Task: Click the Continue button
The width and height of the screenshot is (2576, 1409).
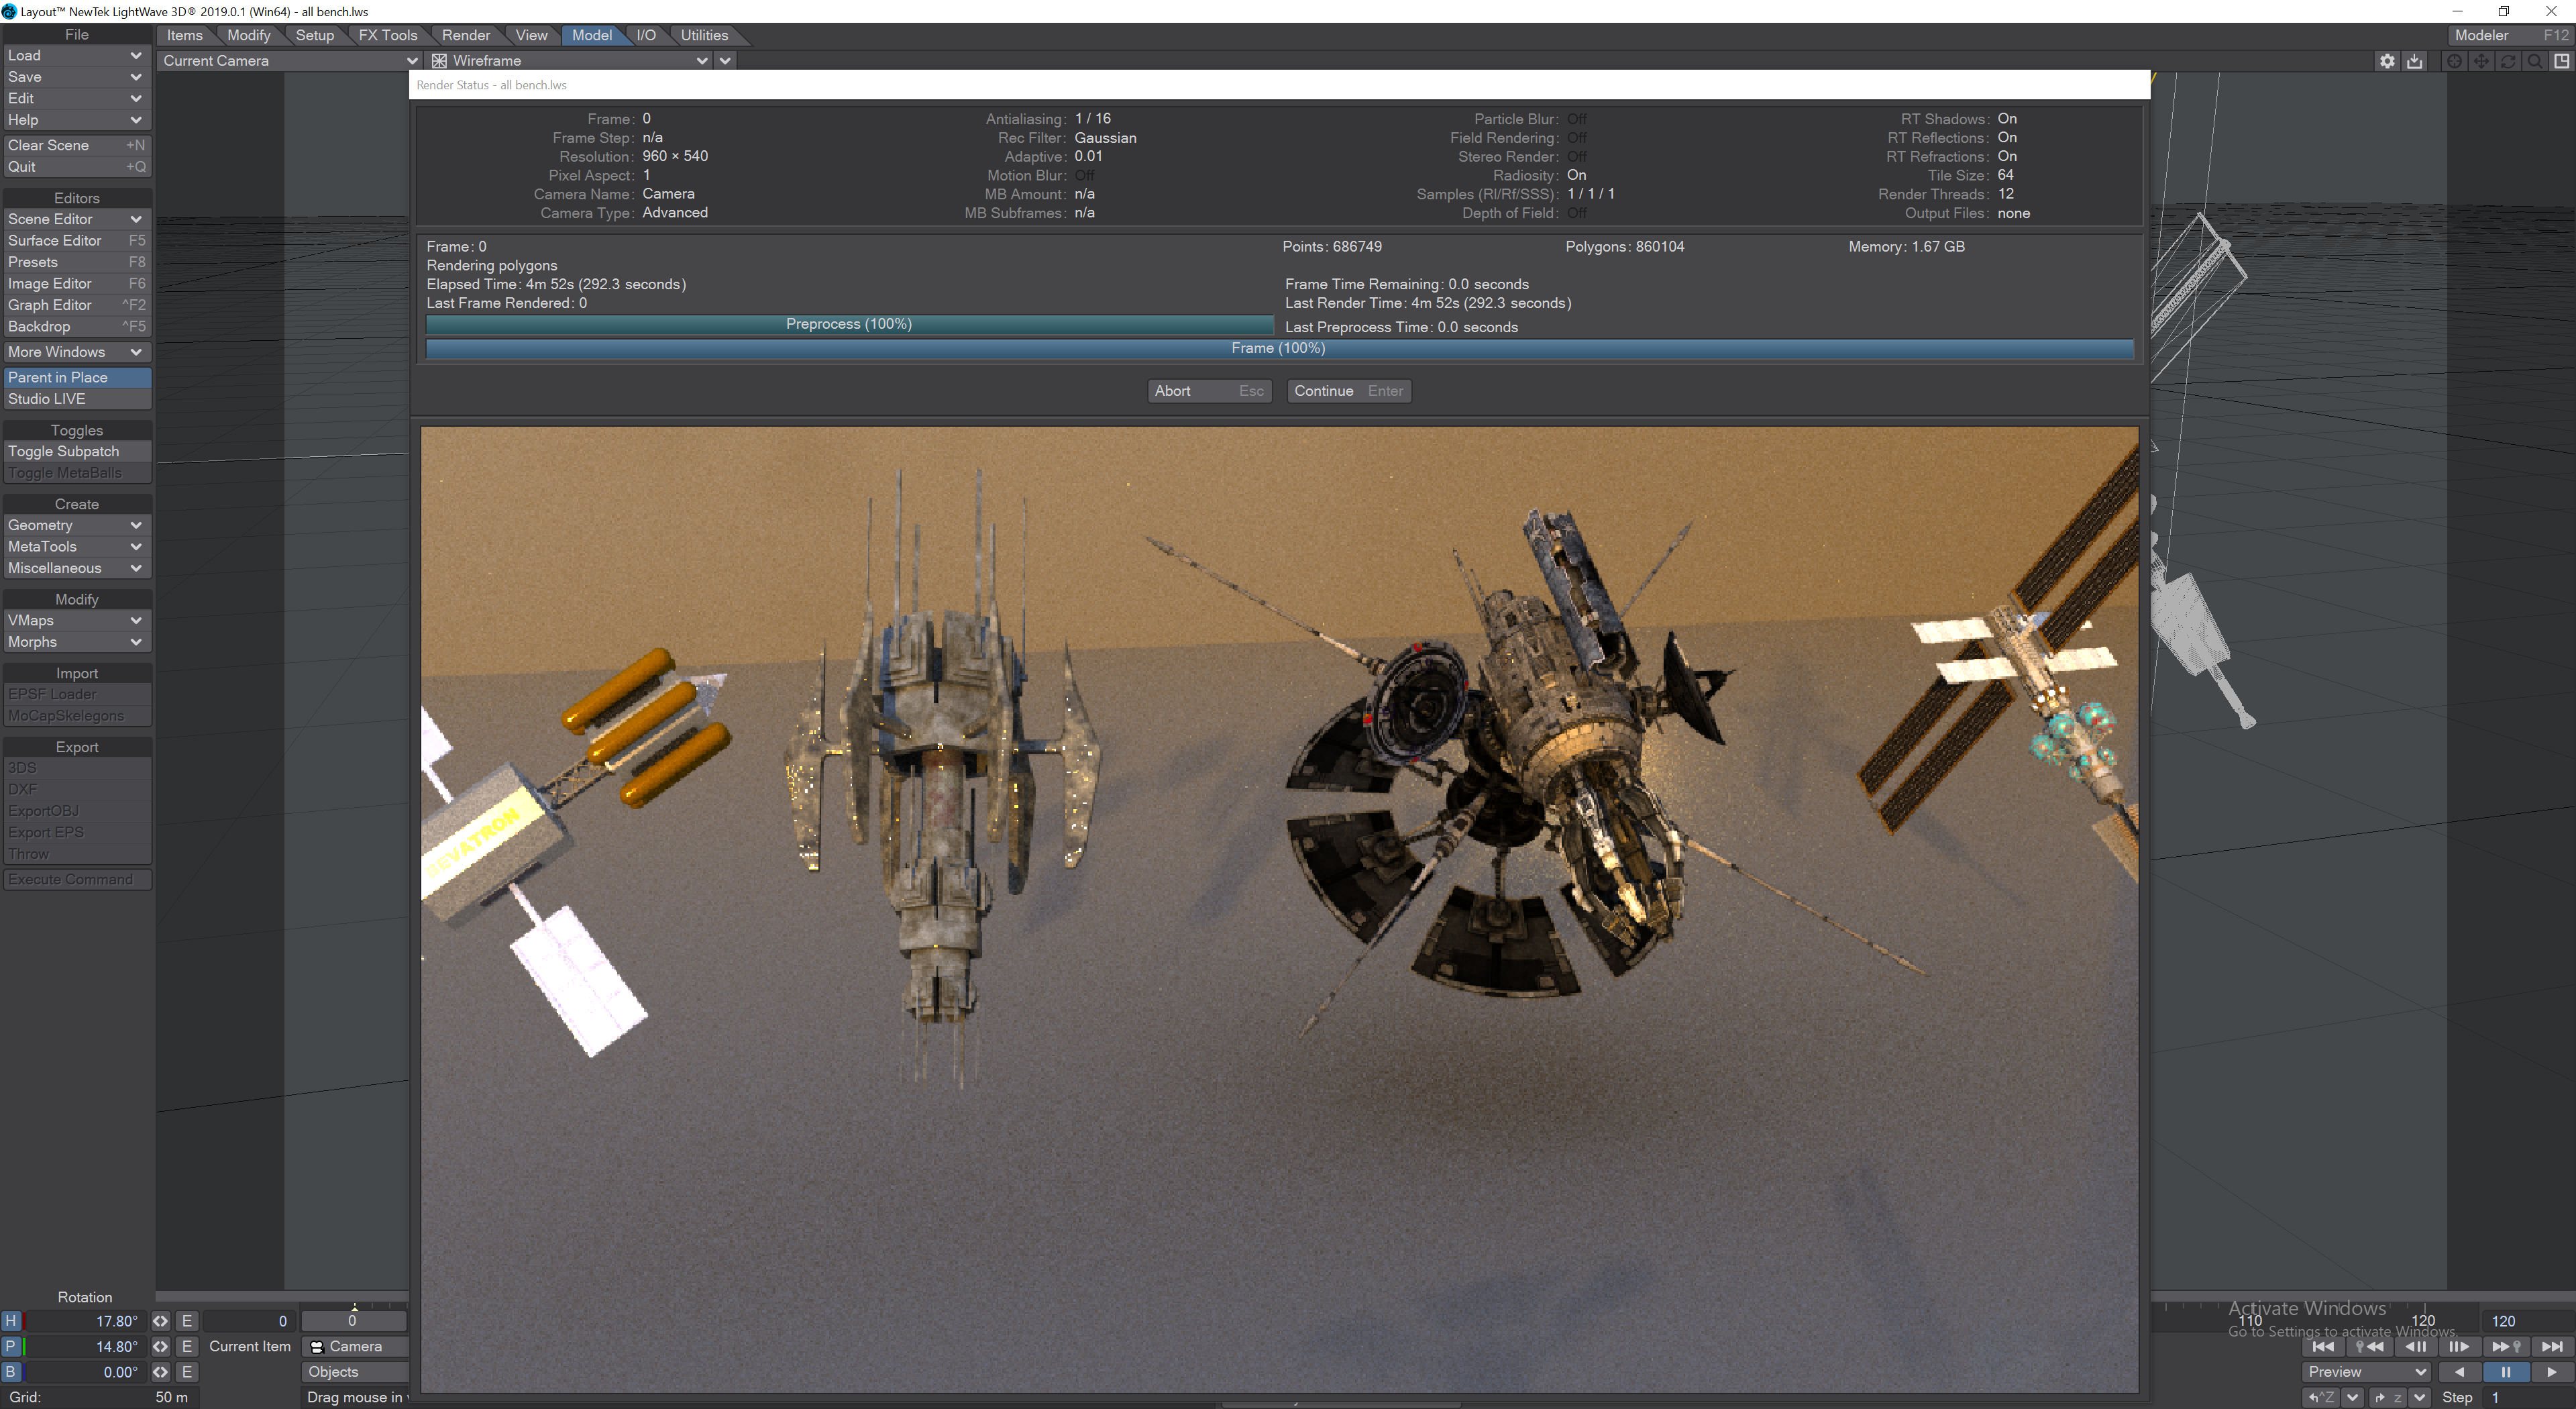Action: point(1347,391)
